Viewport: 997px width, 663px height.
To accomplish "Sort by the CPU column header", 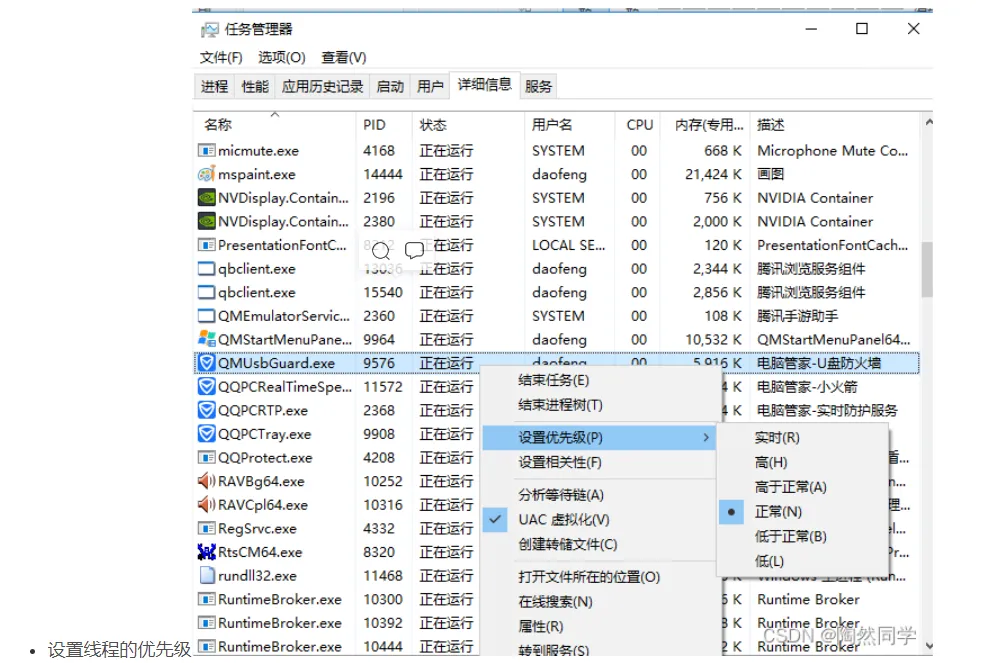I will tap(639, 125).
